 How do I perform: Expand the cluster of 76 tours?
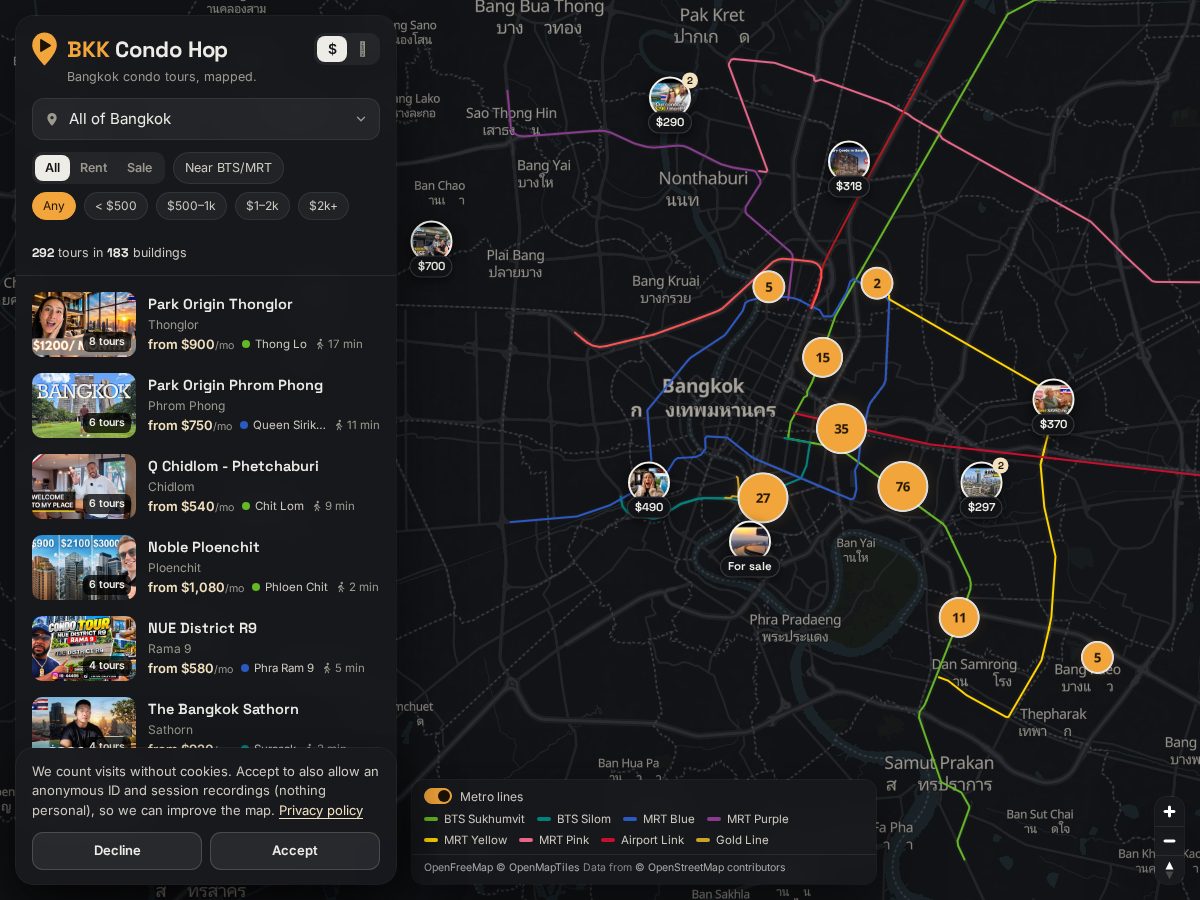click(903, 487)
